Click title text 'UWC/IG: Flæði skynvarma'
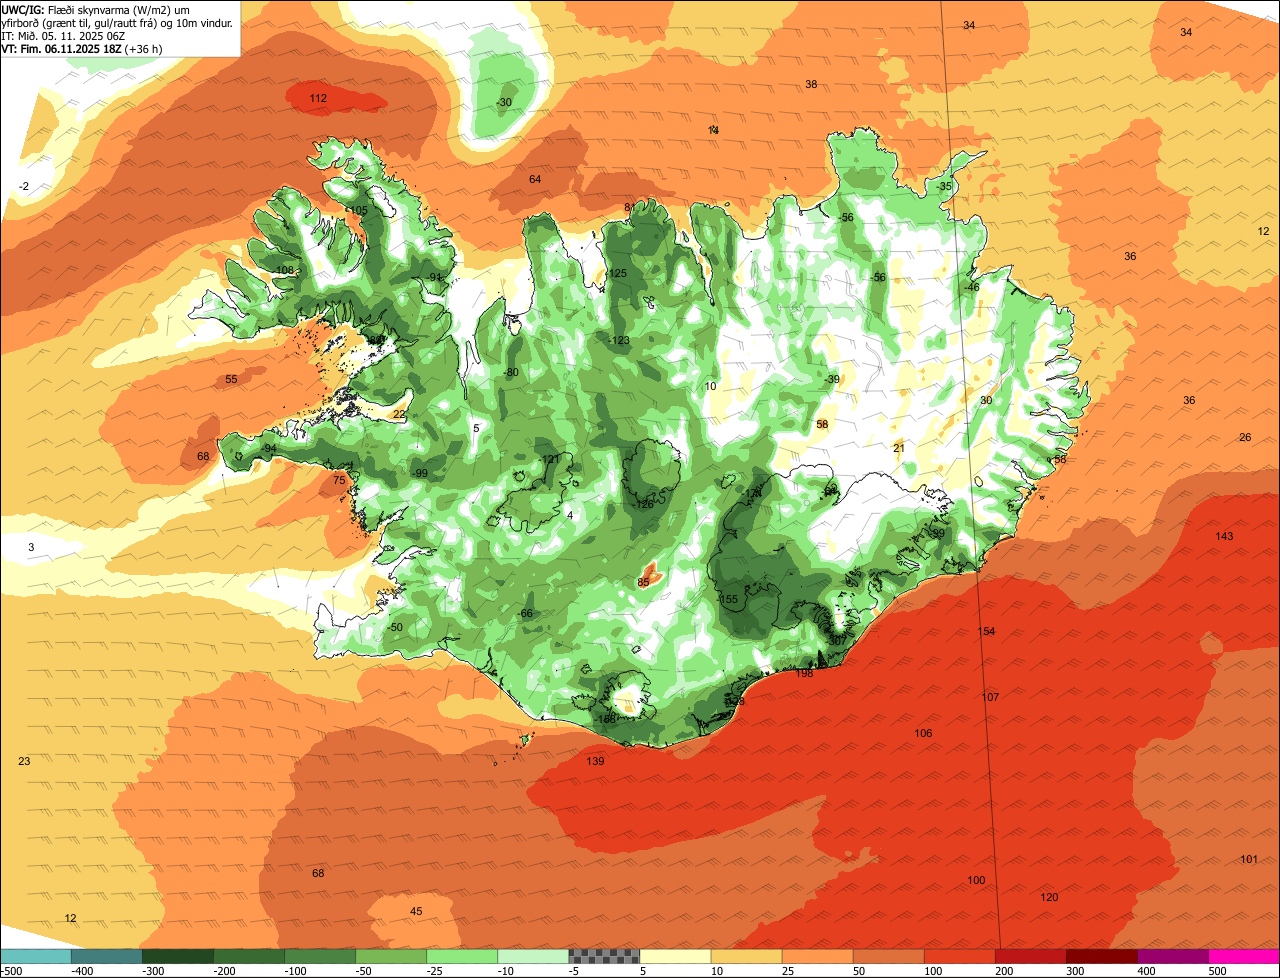Image resolution: width=1280 pixels, height=978 pixels. point(65,9)
